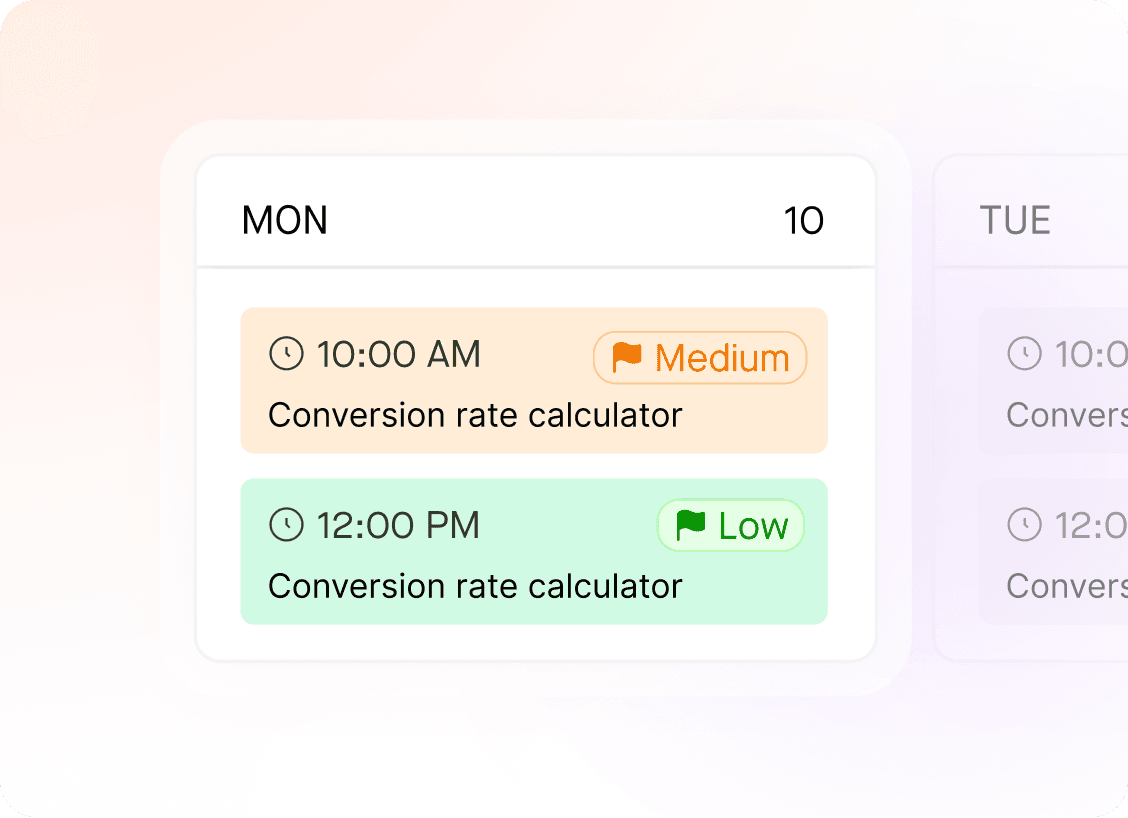Open Tuesday's first event title
Image resolution: width=1128 pixels, height=818 pixels.
1066,415
